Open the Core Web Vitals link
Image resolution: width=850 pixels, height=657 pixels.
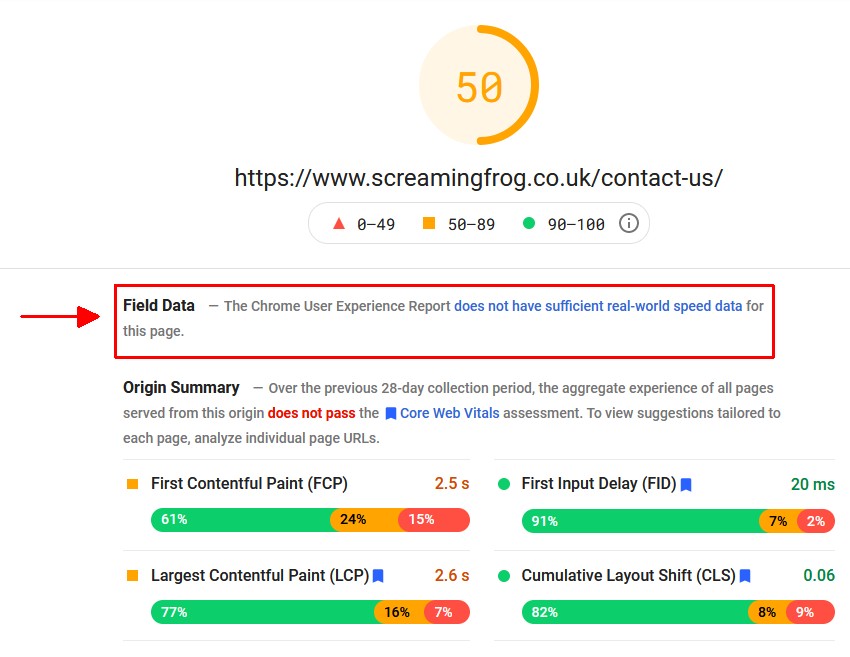pyautogui.click(x=450, y=413)
